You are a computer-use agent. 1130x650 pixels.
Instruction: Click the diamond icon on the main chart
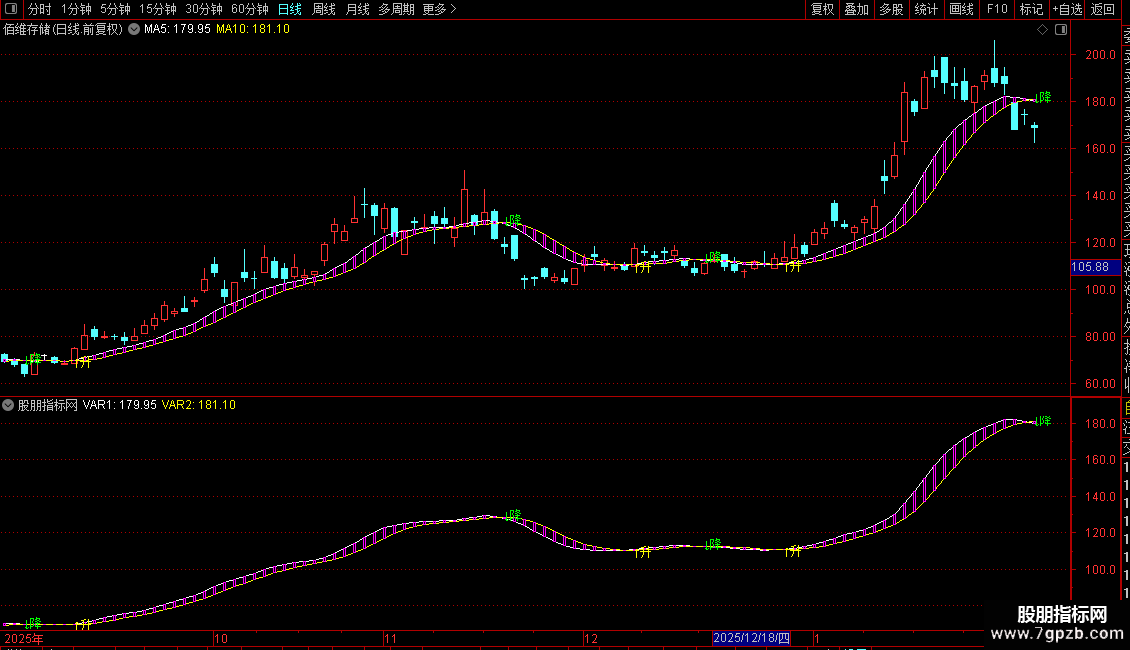tap(1042, 30)
